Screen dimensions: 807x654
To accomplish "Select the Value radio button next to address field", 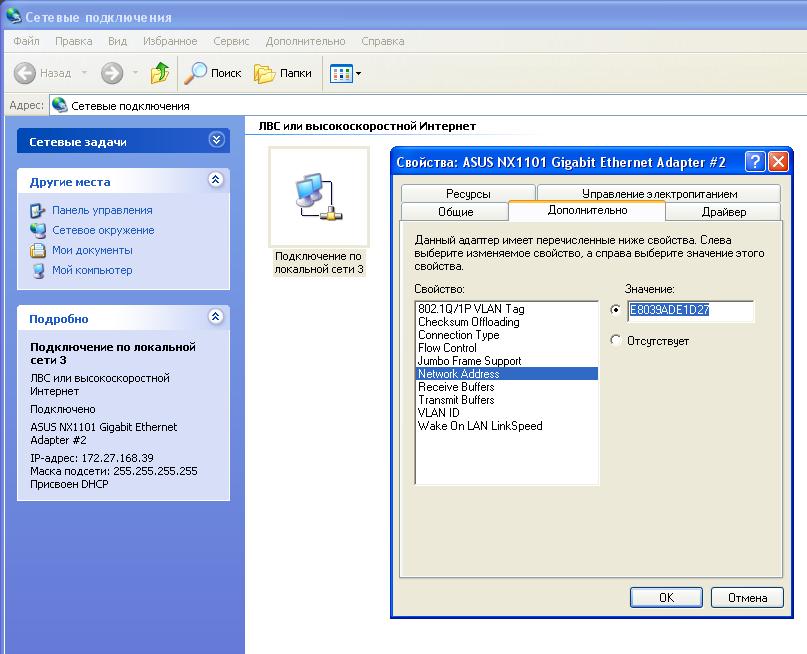I will coord(615,310).
